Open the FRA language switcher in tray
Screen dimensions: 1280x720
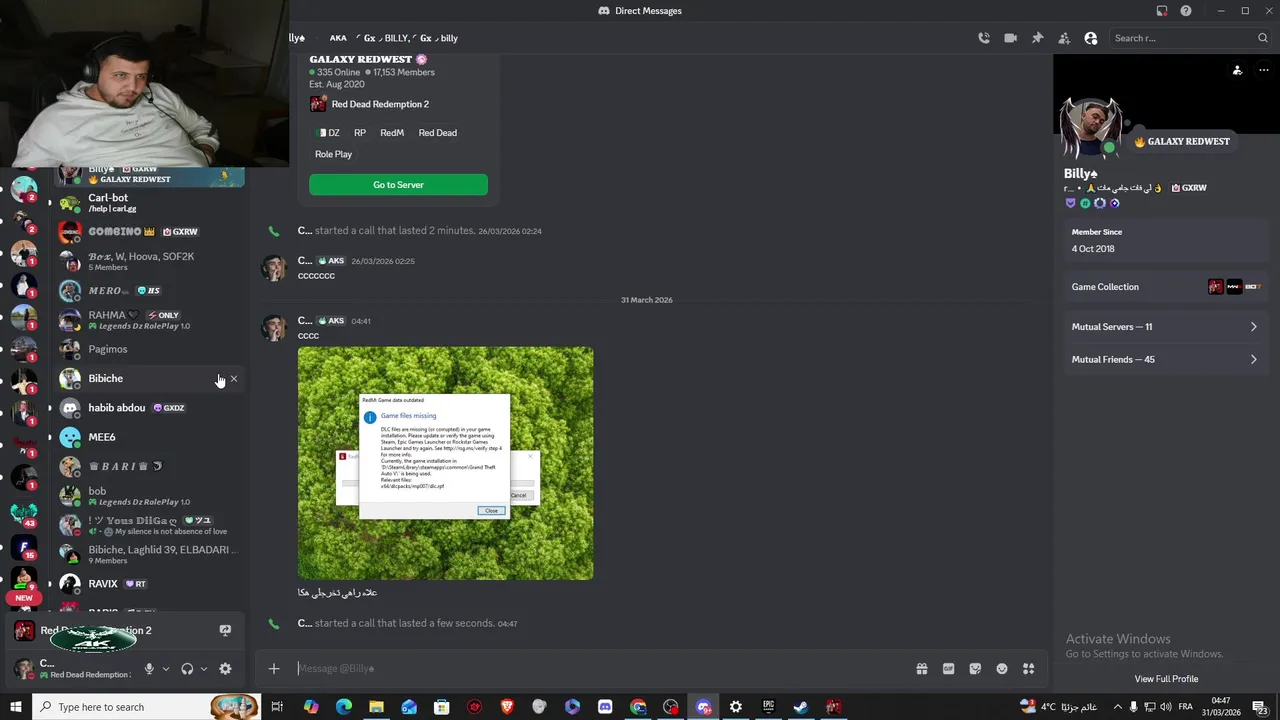click(1186, 707)
